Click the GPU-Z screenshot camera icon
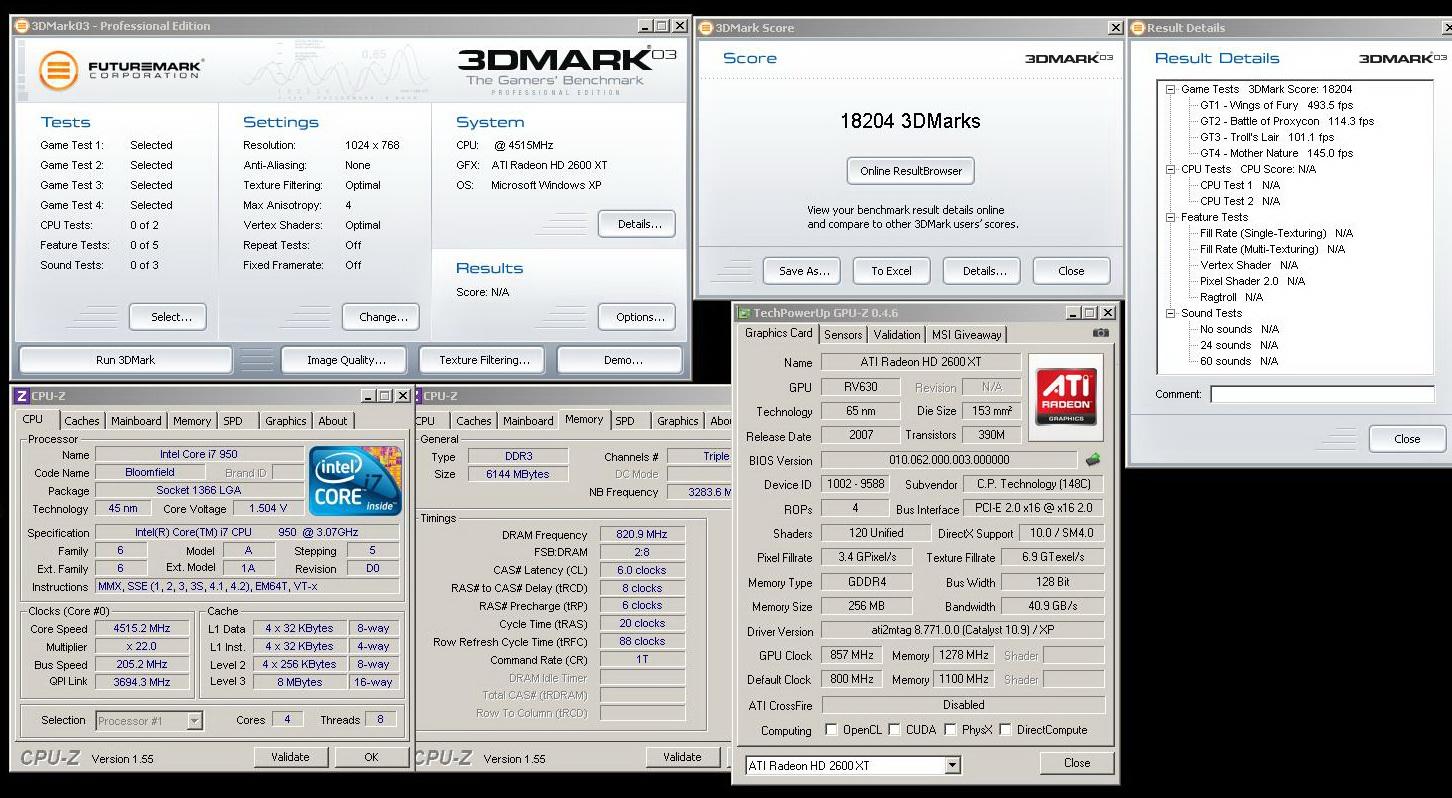 1100,333
